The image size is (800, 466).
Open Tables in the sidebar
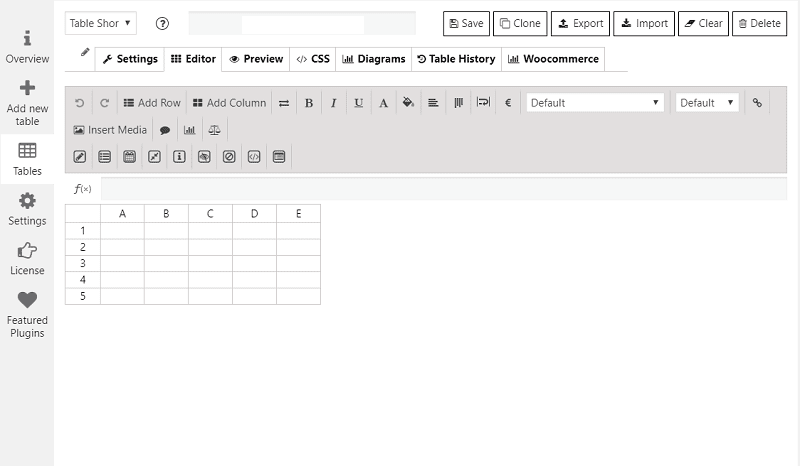pos(27,159)
